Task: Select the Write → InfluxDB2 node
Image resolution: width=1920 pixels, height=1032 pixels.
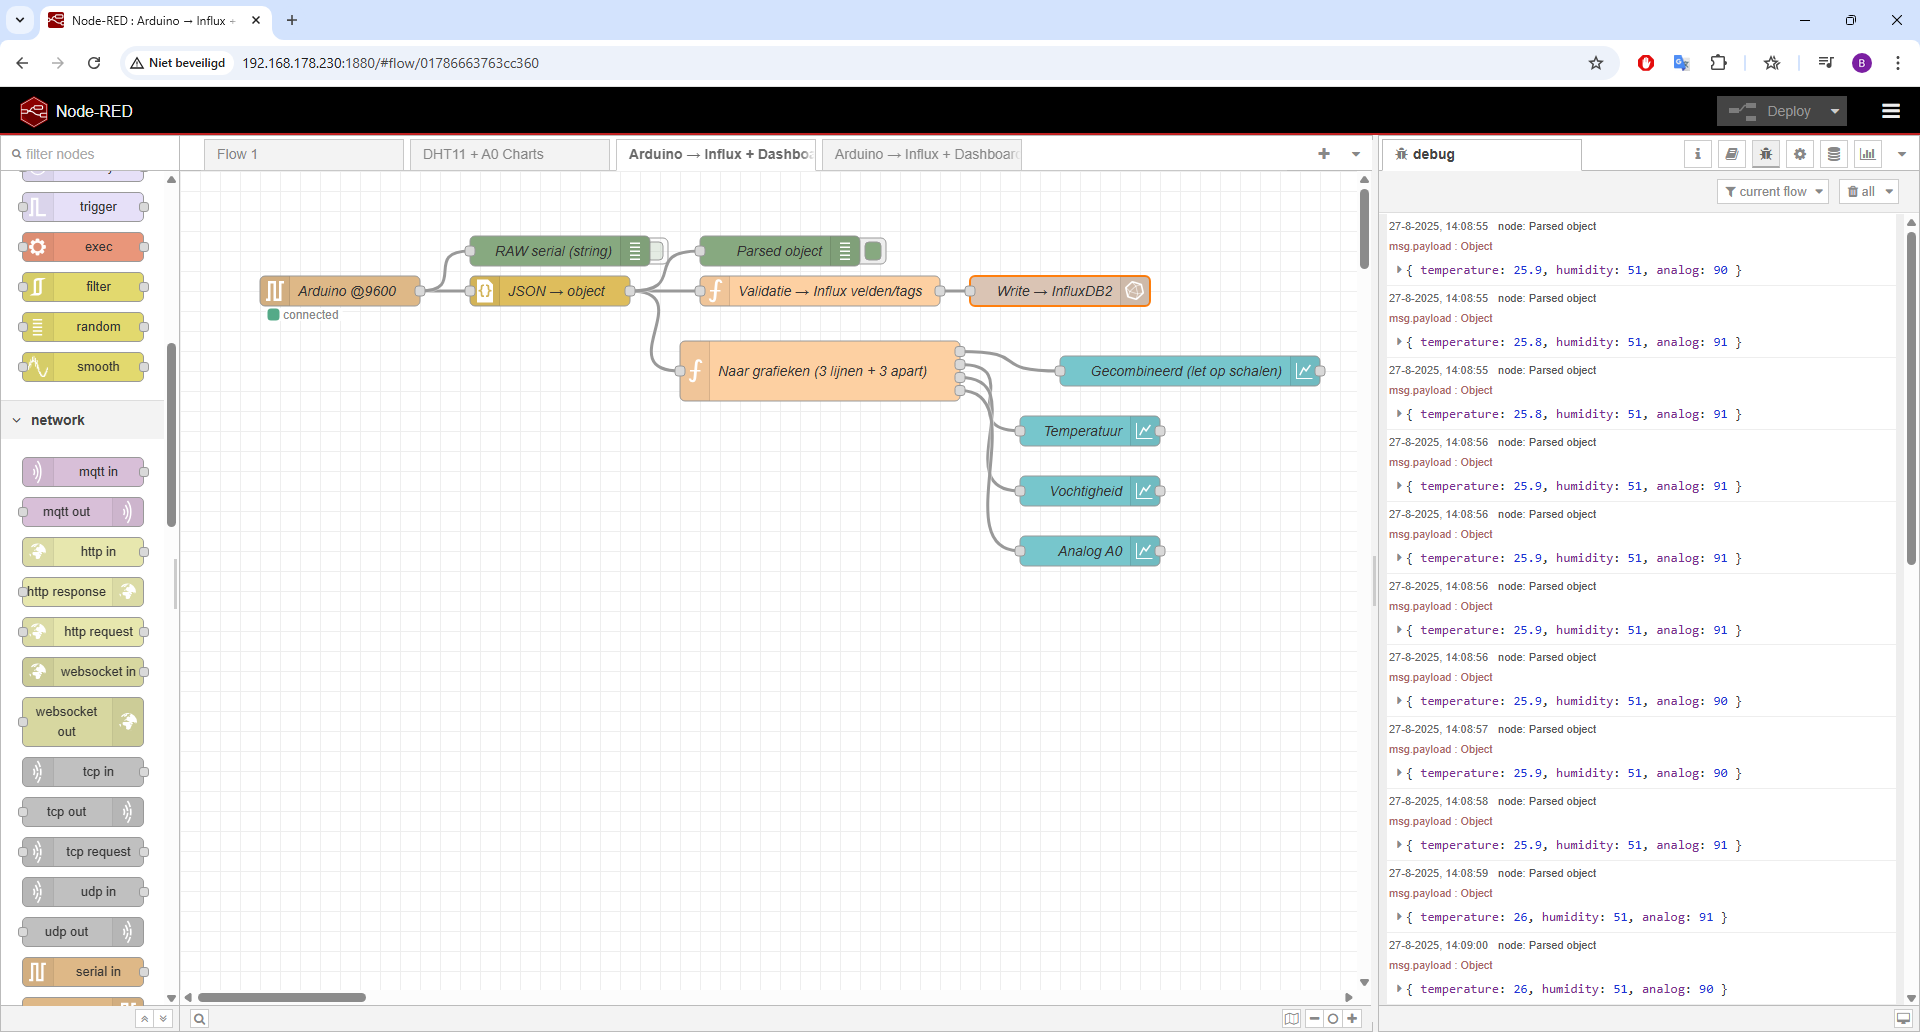Action: click(x=1060, y=291)
